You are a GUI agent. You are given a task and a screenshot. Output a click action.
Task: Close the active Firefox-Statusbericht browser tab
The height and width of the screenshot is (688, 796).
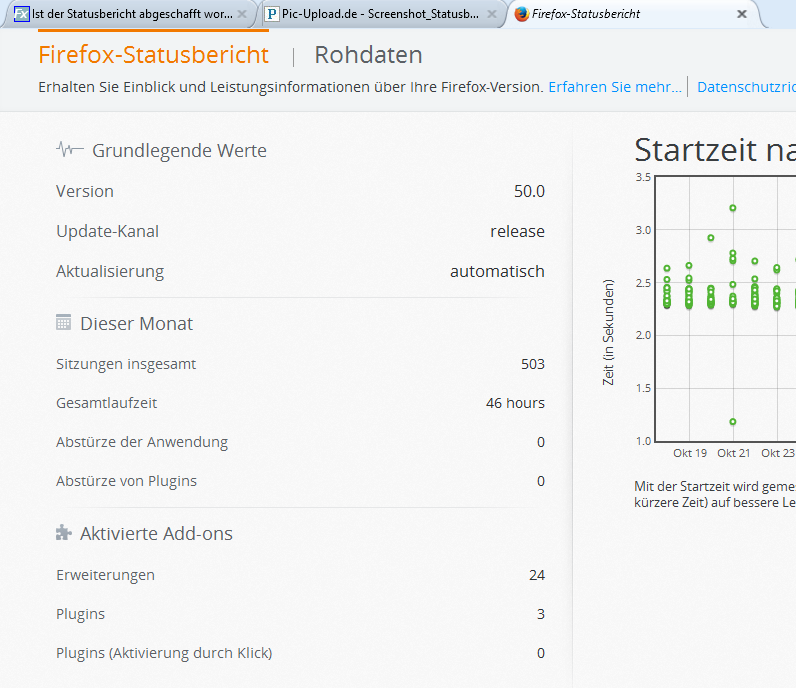(x=741, y=14)
